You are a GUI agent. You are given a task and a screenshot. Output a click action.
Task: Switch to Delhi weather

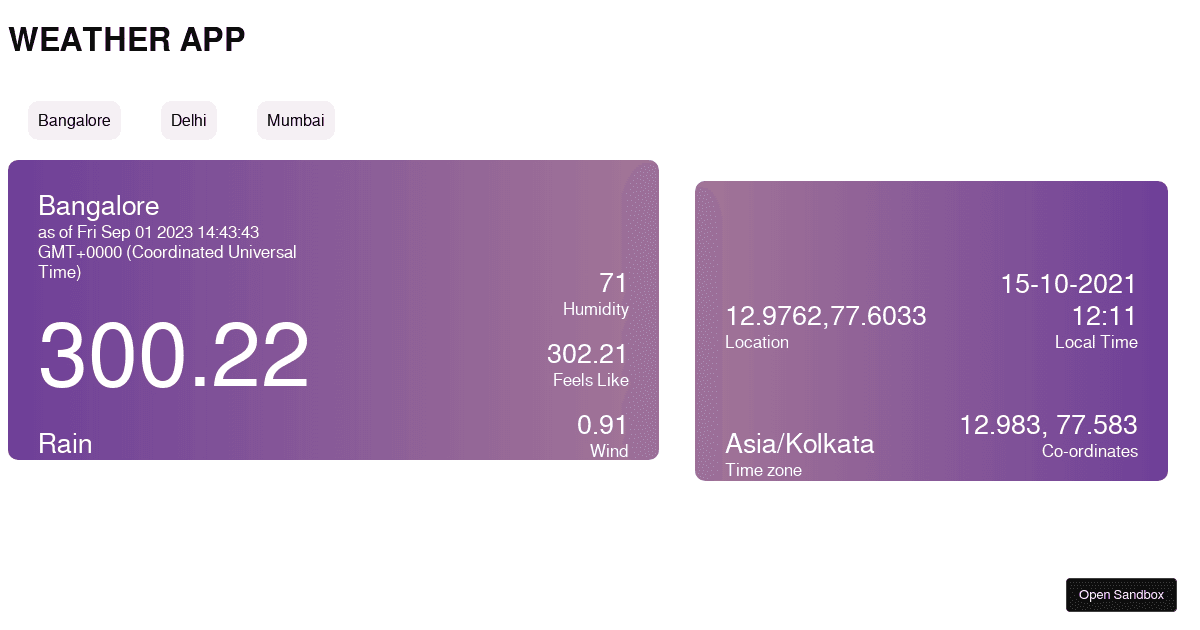click(189, 120)
